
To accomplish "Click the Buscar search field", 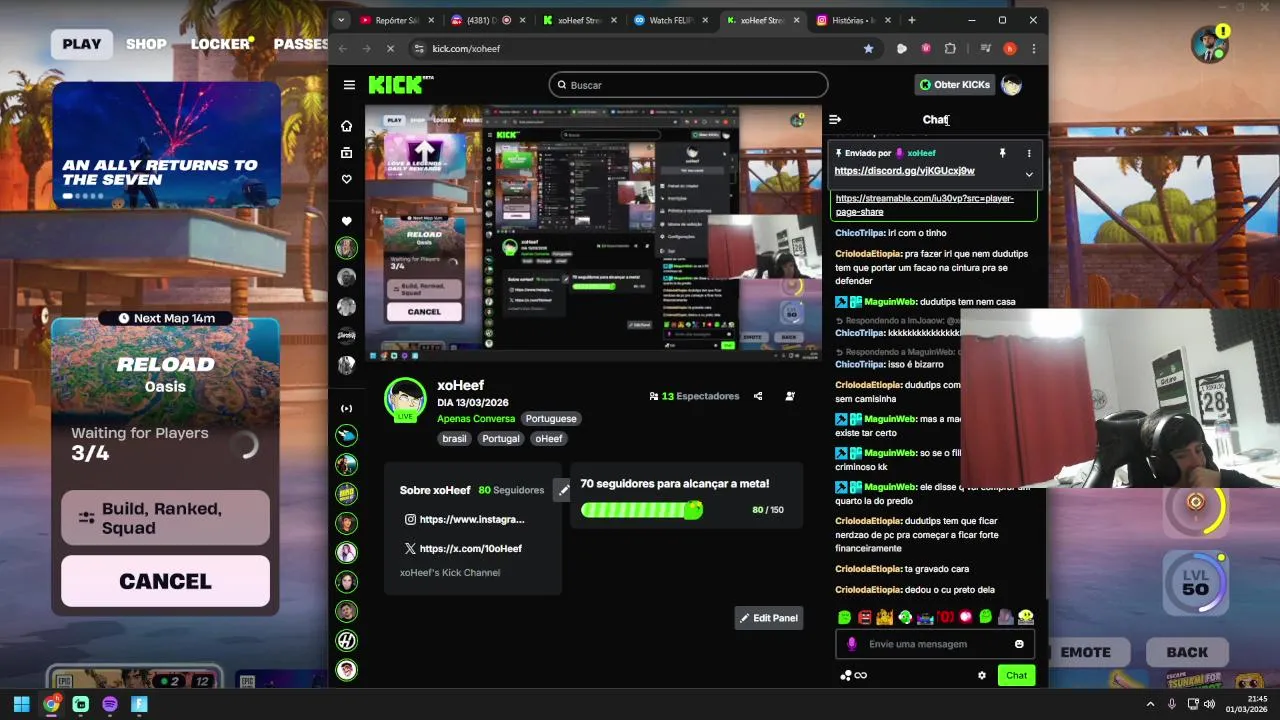I will pos(688,85).
